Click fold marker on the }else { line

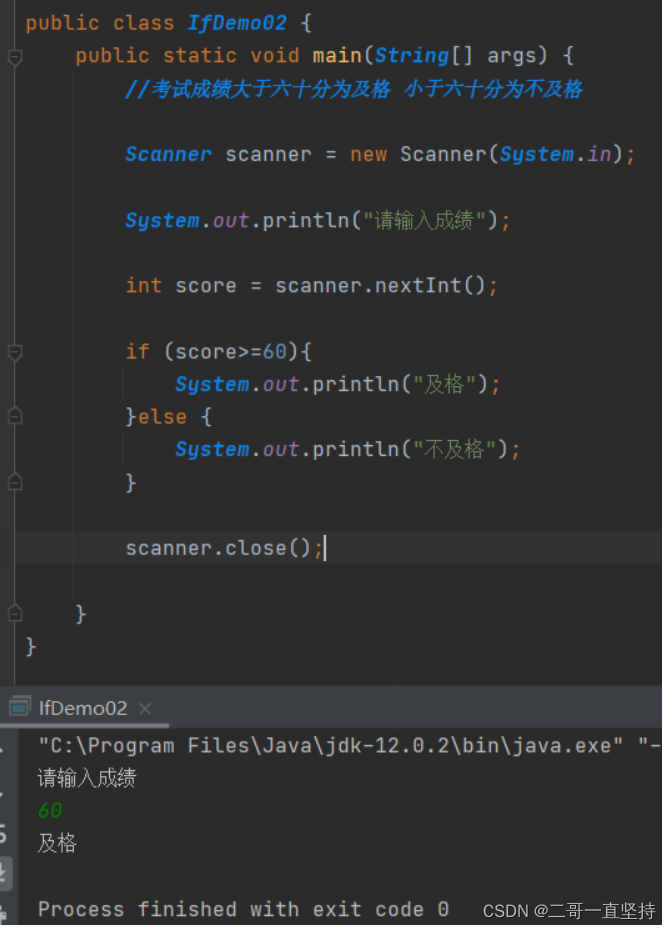pyautogui.click(x=15, y=416)
